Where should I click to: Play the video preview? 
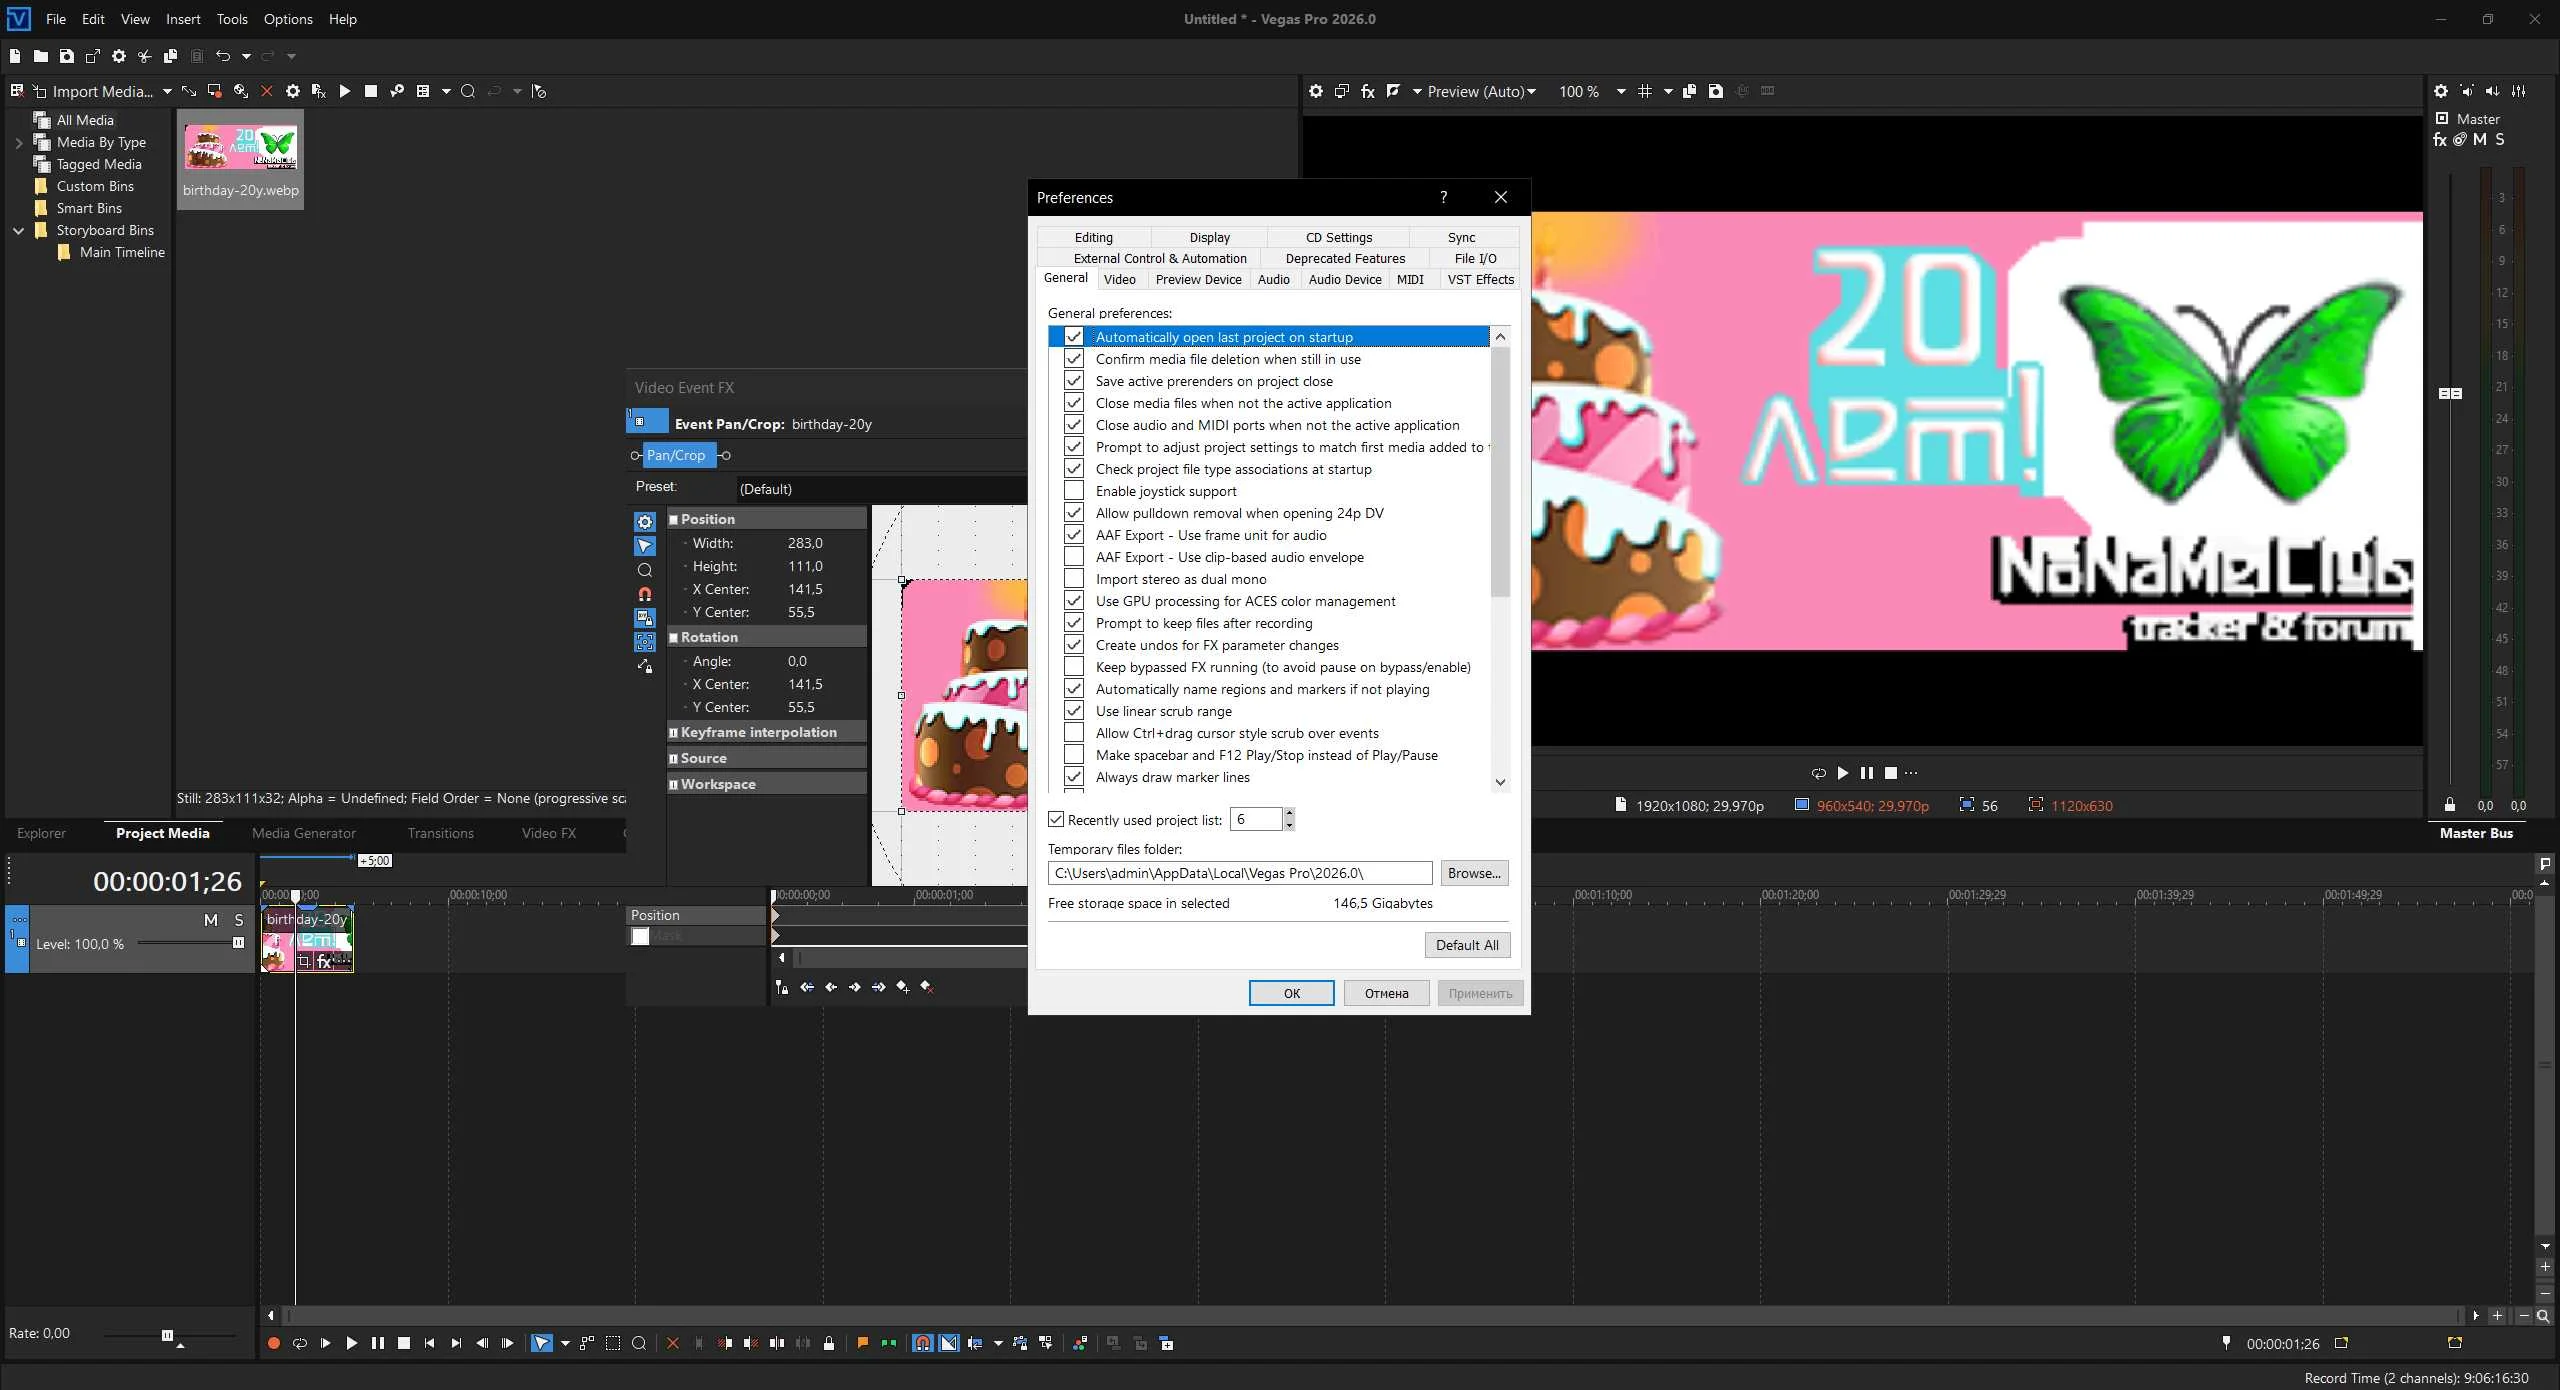click(1843, 773)
